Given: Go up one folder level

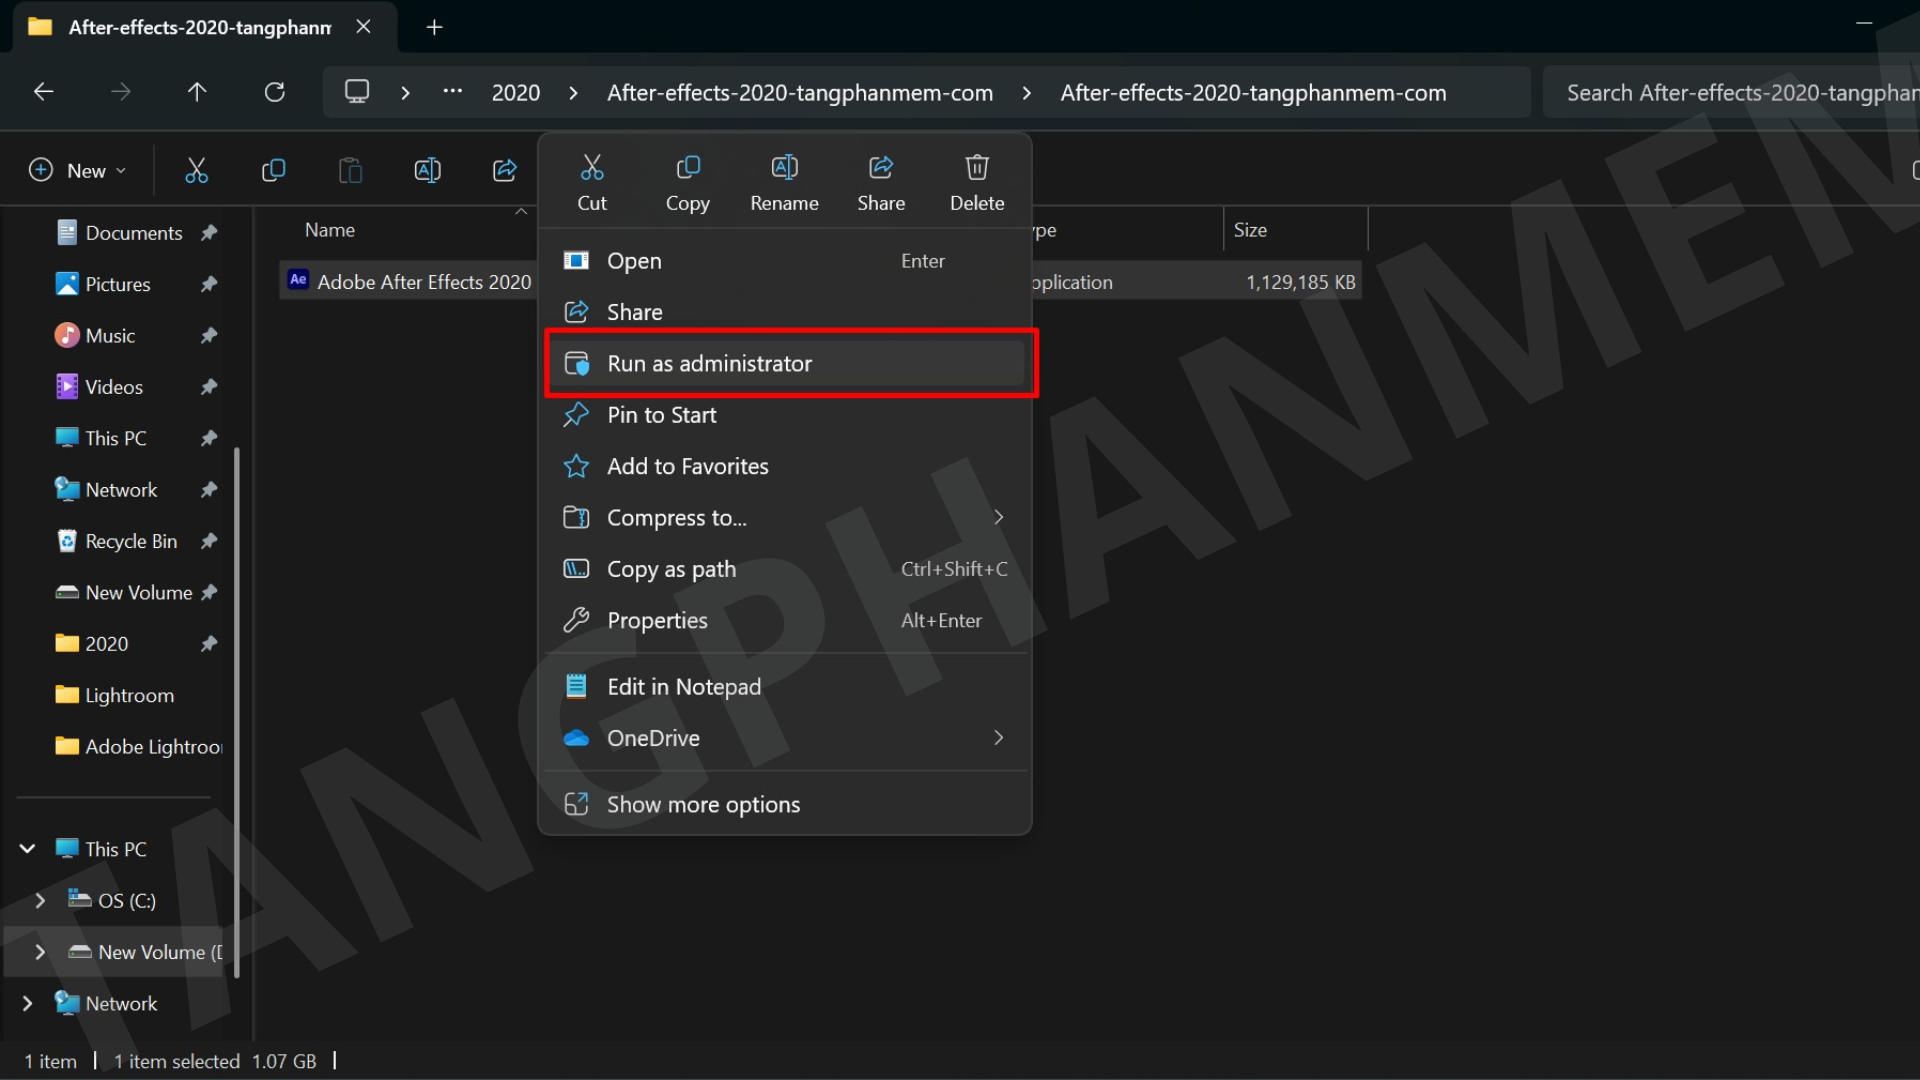Looking at the screenshot, I should coord(197,92).
